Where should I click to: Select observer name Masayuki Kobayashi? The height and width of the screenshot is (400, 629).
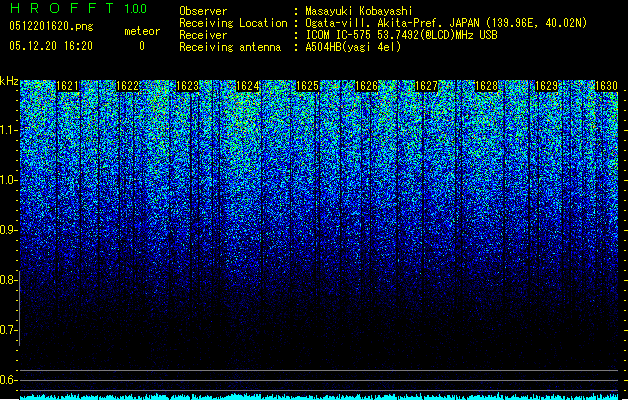click(359, 11)
